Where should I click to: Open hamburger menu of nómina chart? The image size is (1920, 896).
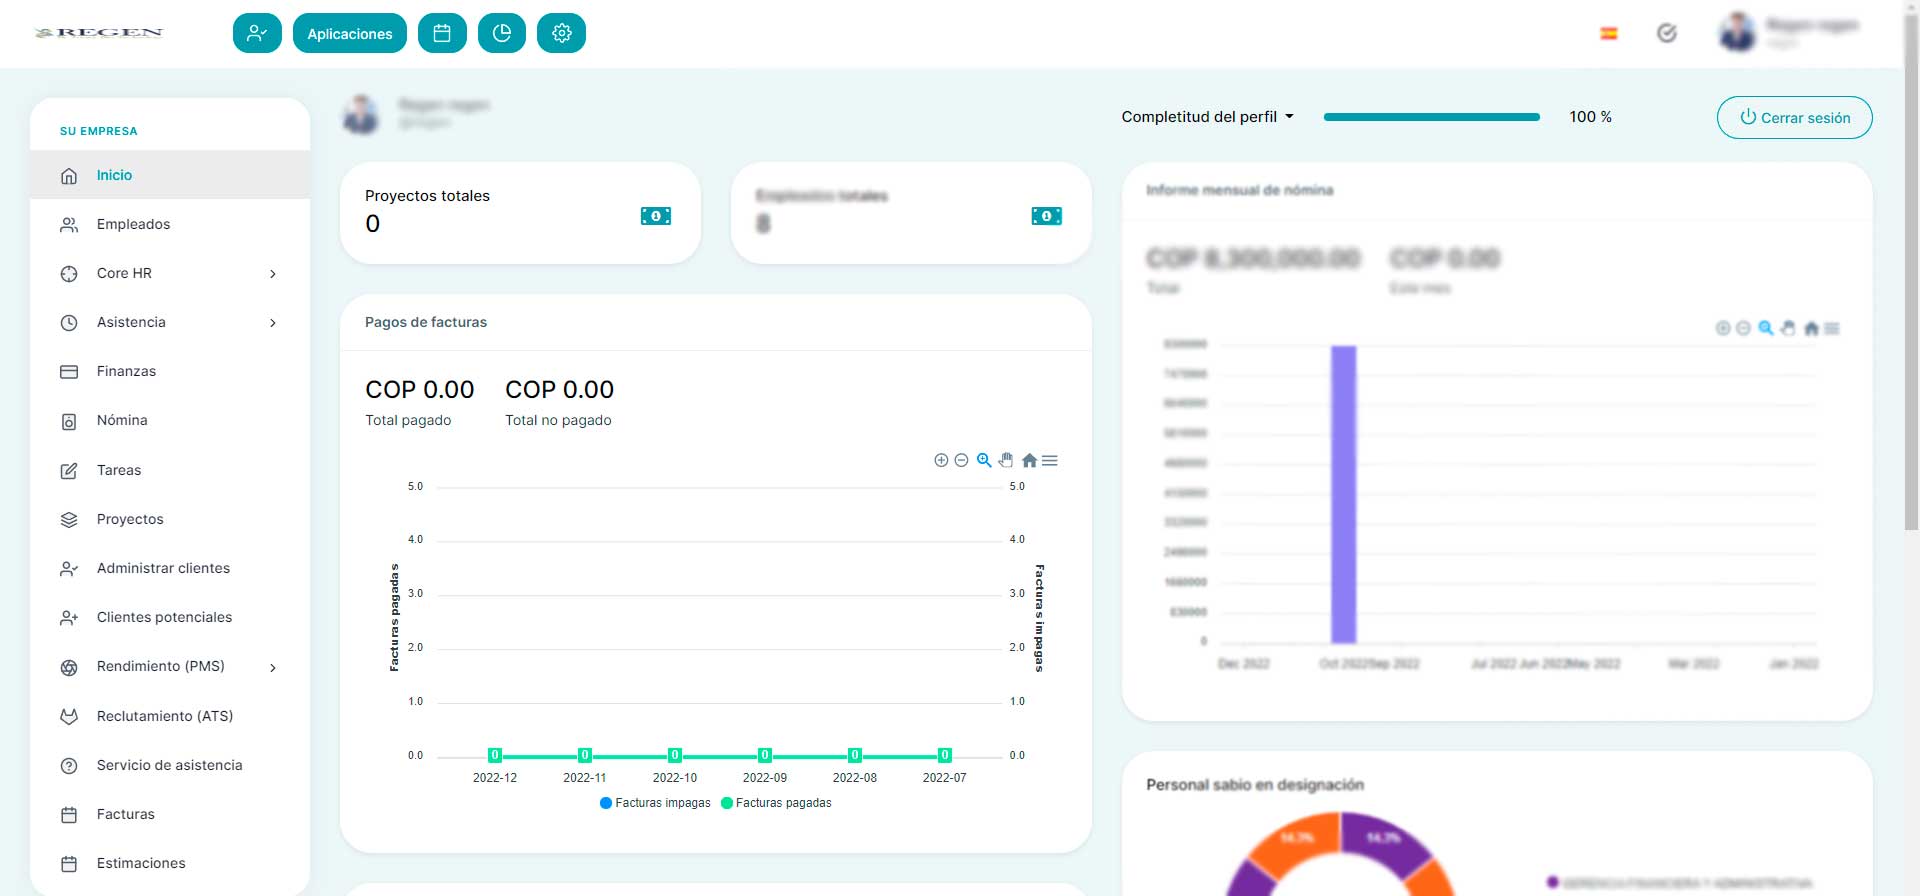point(1832,328)
